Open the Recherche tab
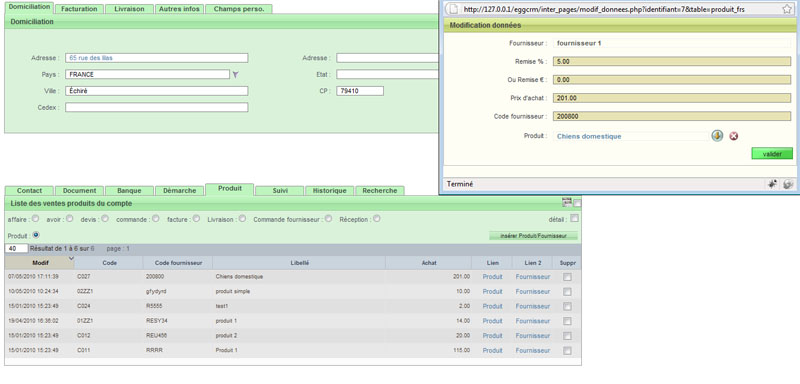 [380, 191]
